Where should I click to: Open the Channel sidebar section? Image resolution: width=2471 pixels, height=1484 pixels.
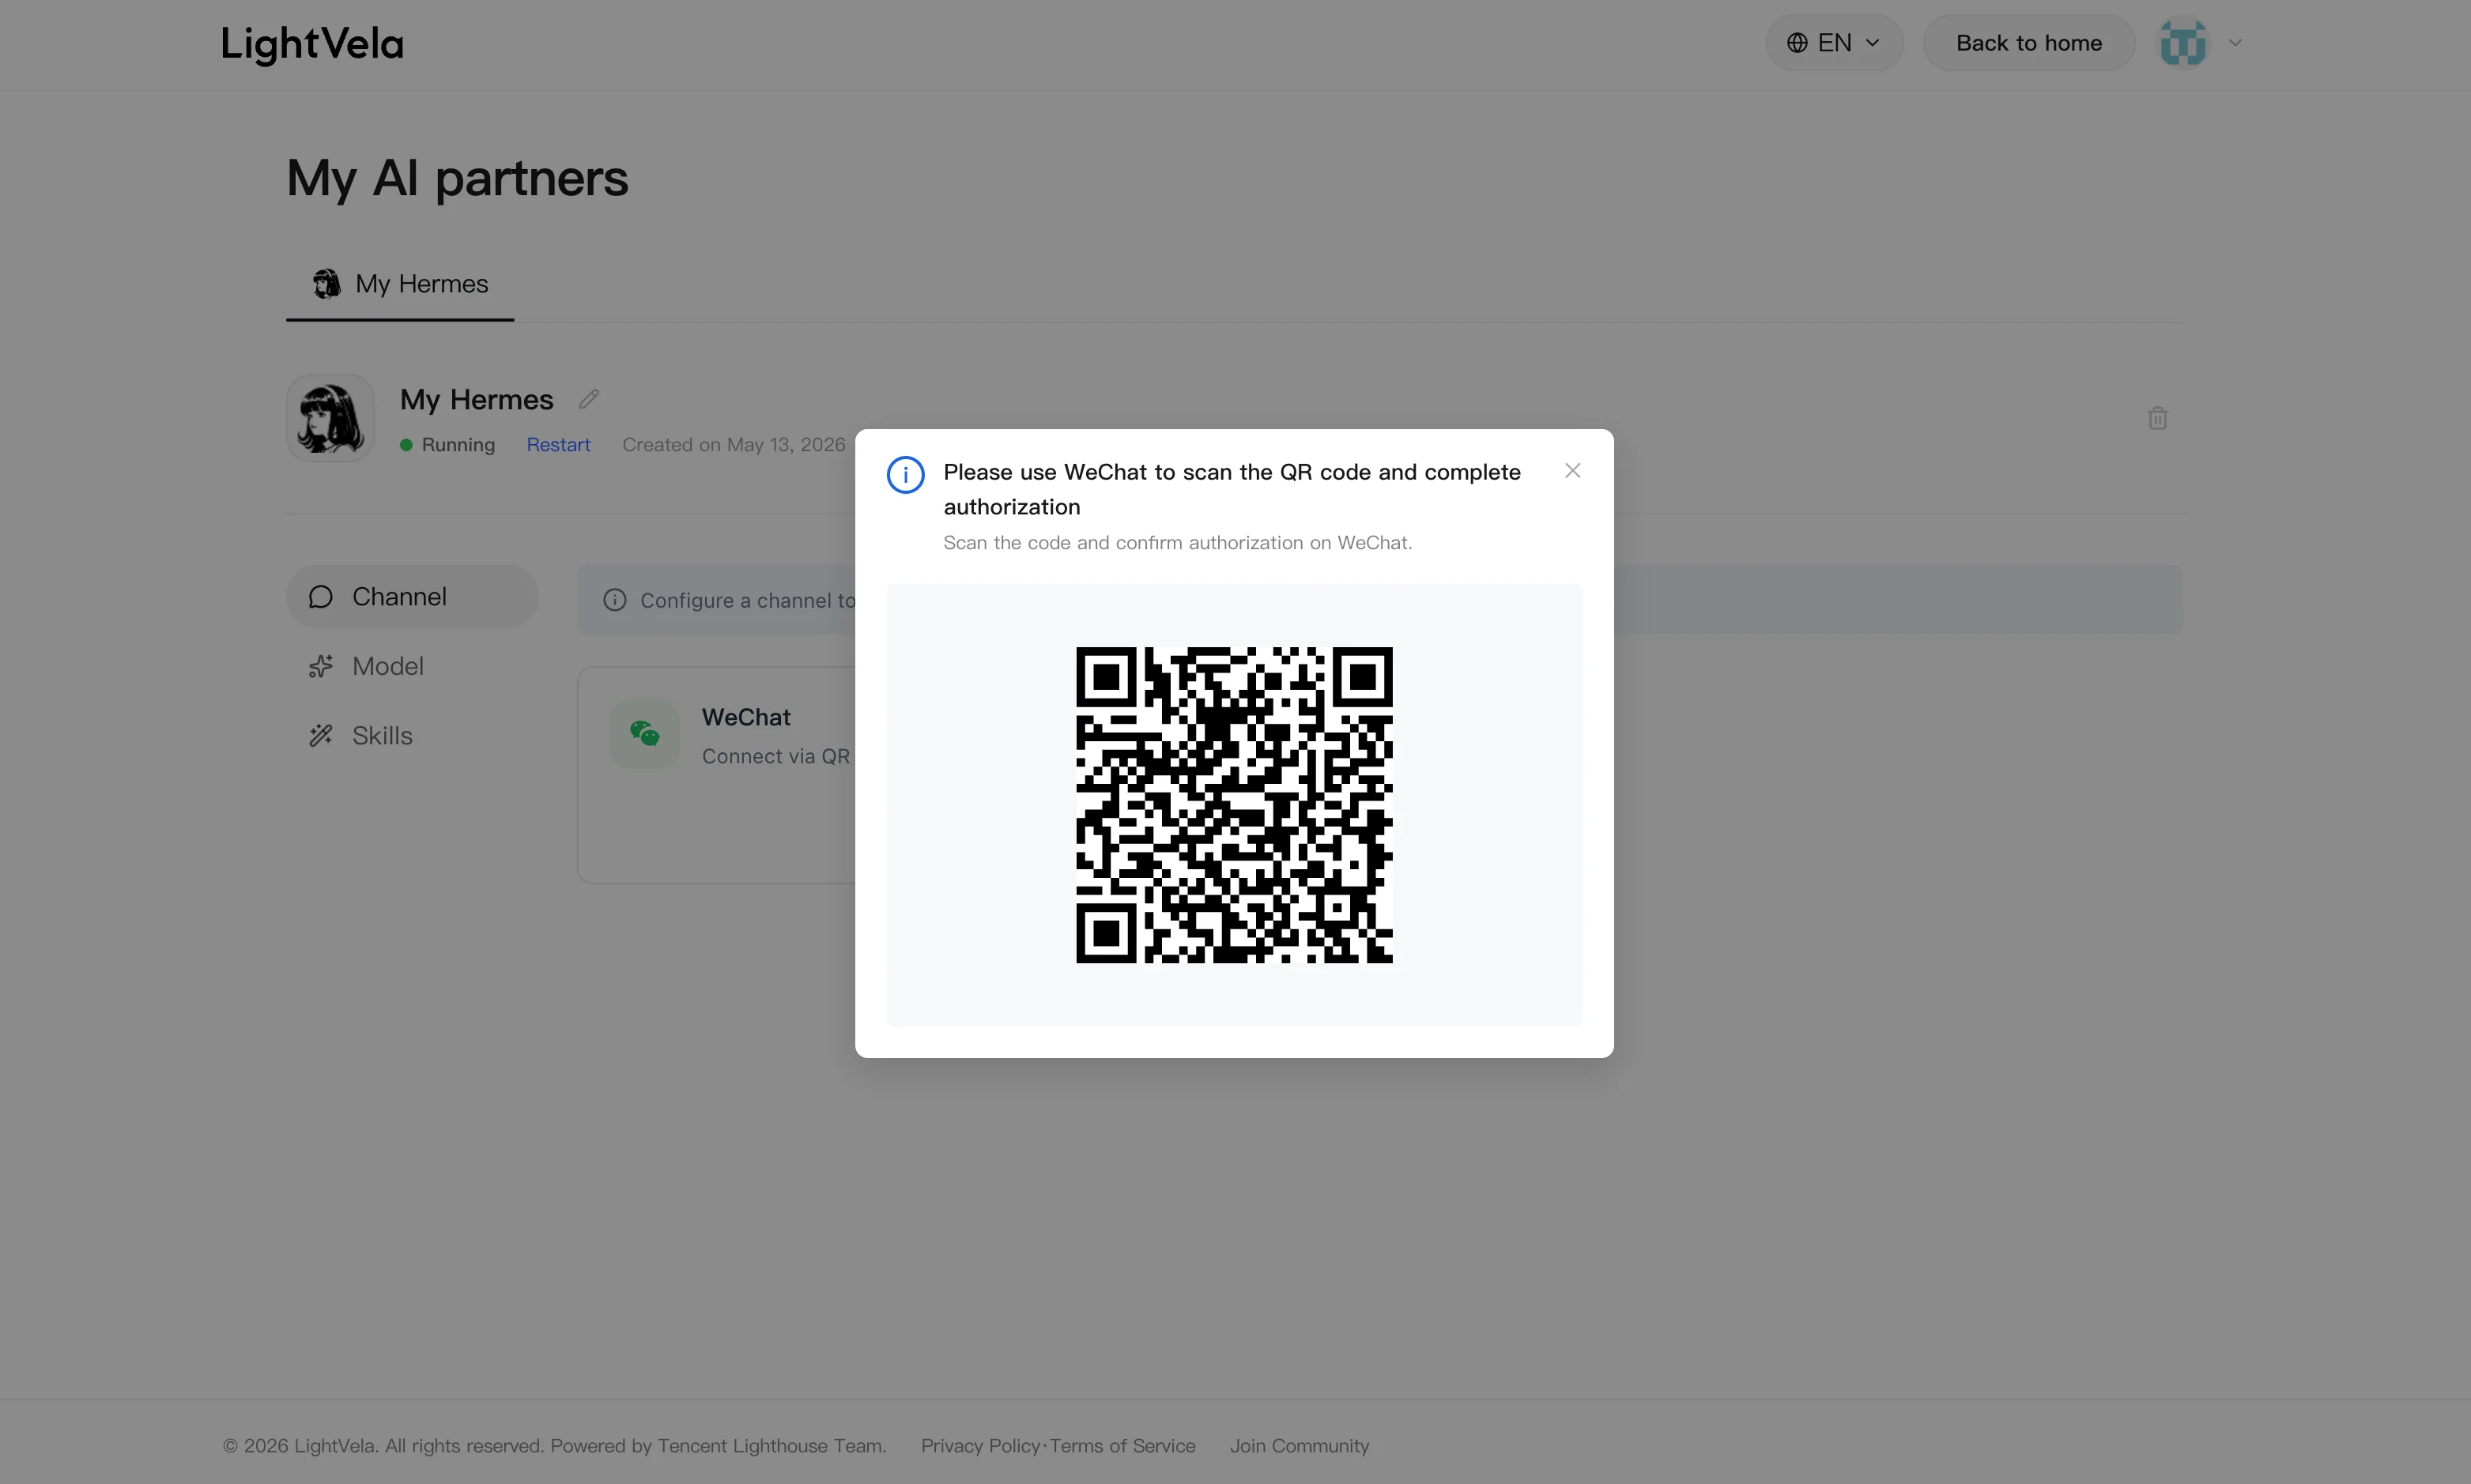click(x=412, y=597)
